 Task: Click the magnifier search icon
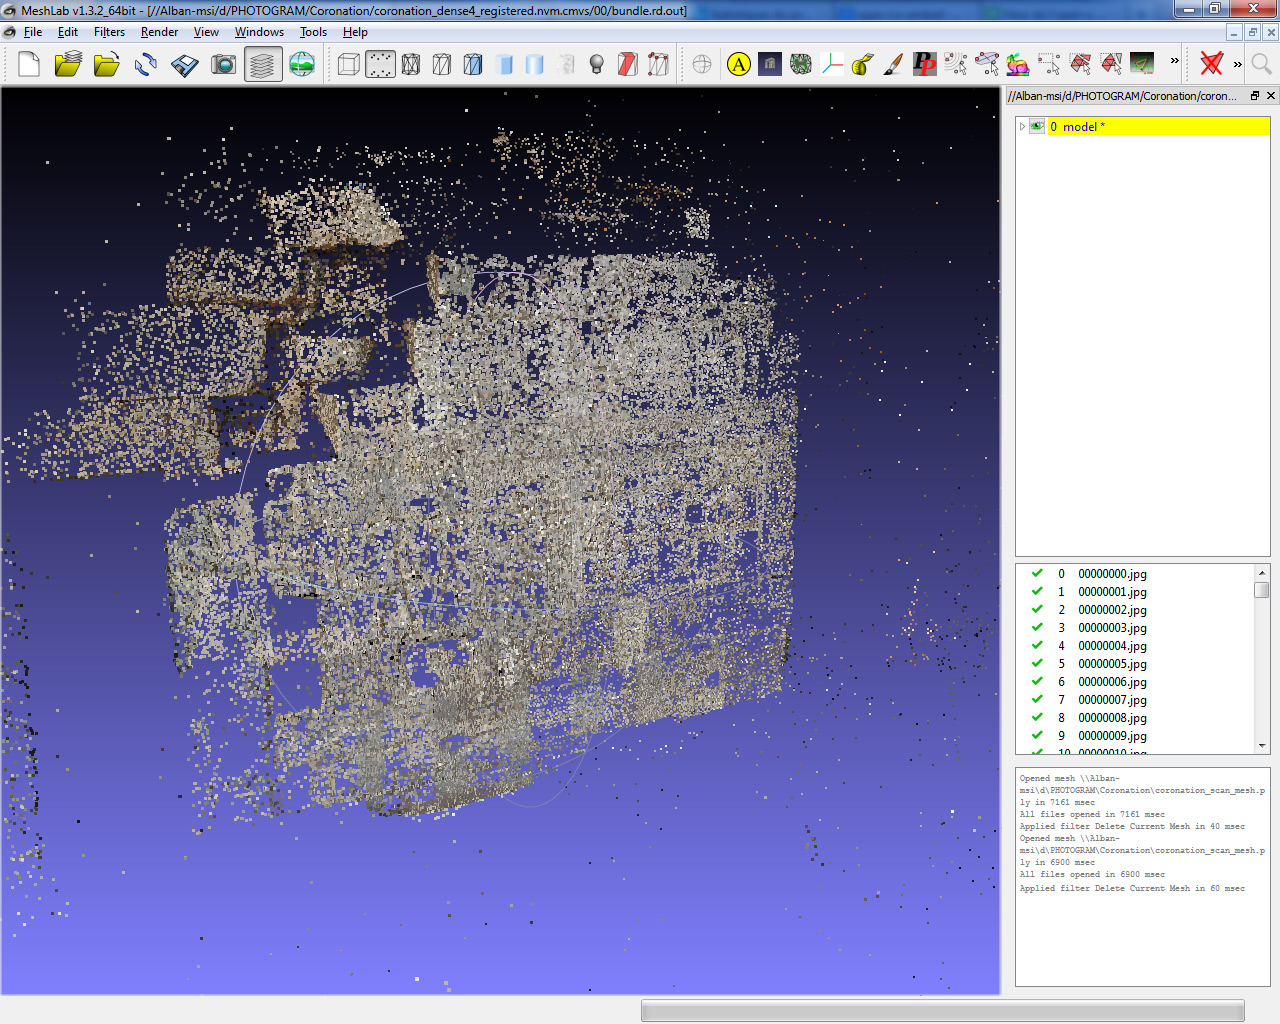click(x=1262, y=65)
